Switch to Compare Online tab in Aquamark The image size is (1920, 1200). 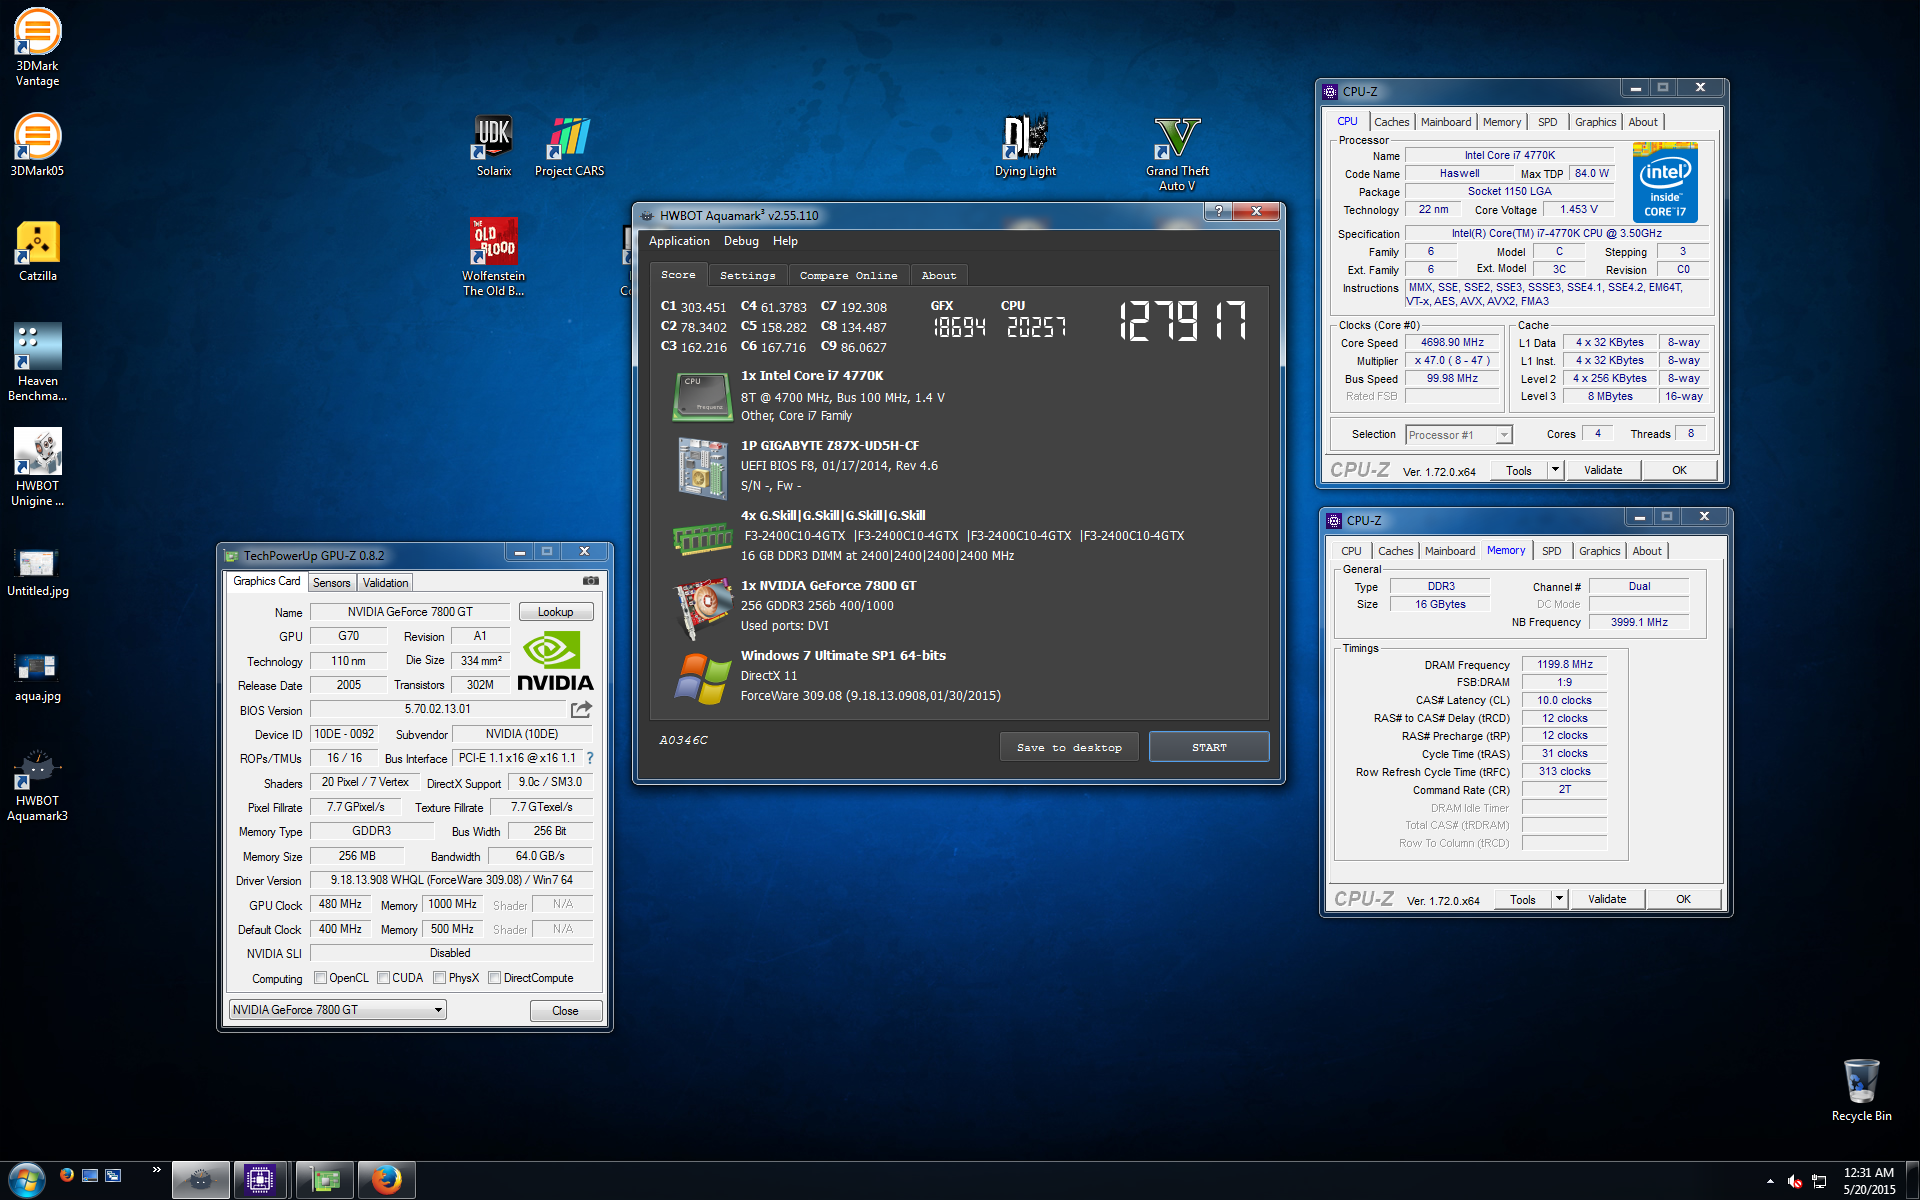pyautogui.click(x=849, y=275)
